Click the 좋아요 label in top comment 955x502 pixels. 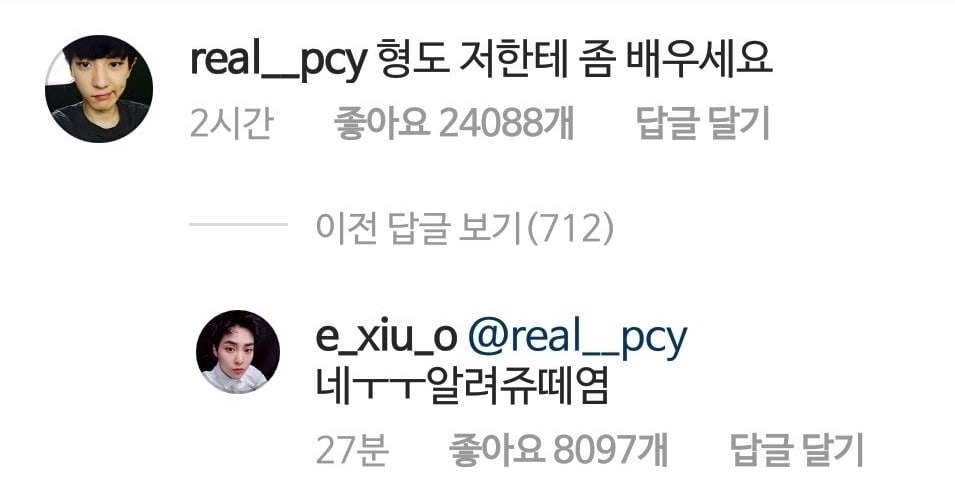[382, 123]
